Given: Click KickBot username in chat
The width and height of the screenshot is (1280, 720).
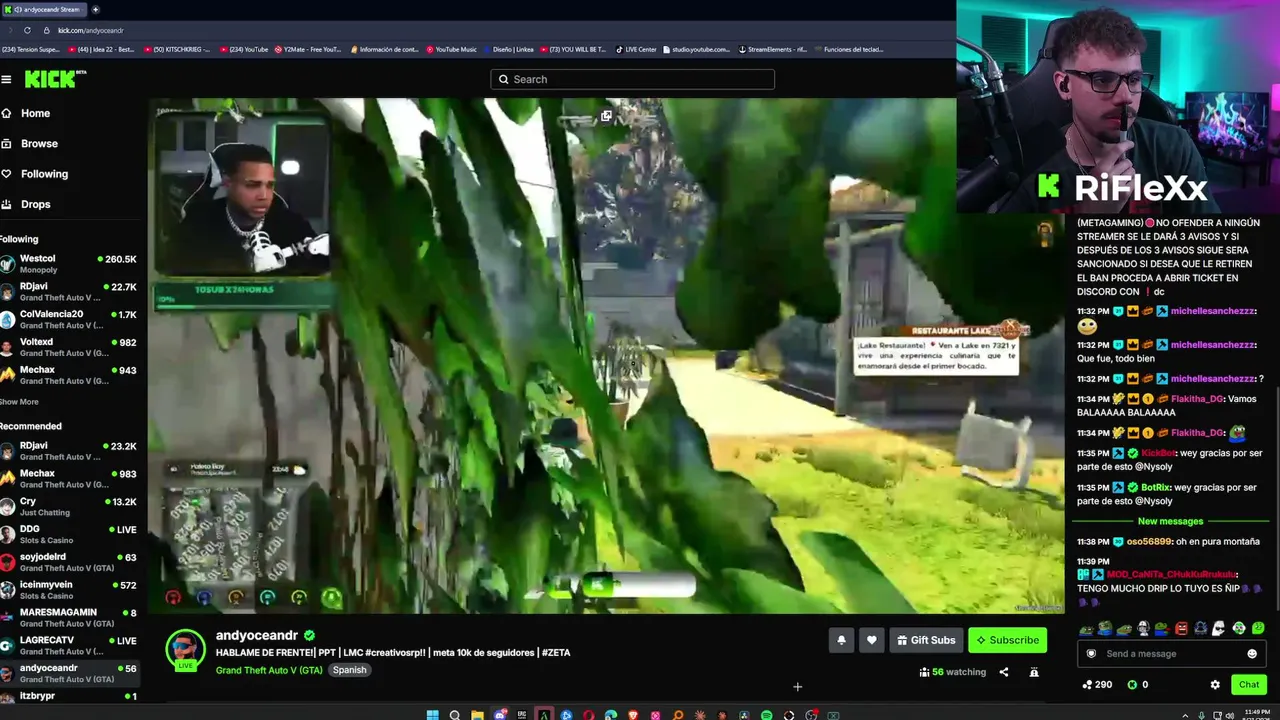Looking at the screenshot, I should coord(1159,453).
